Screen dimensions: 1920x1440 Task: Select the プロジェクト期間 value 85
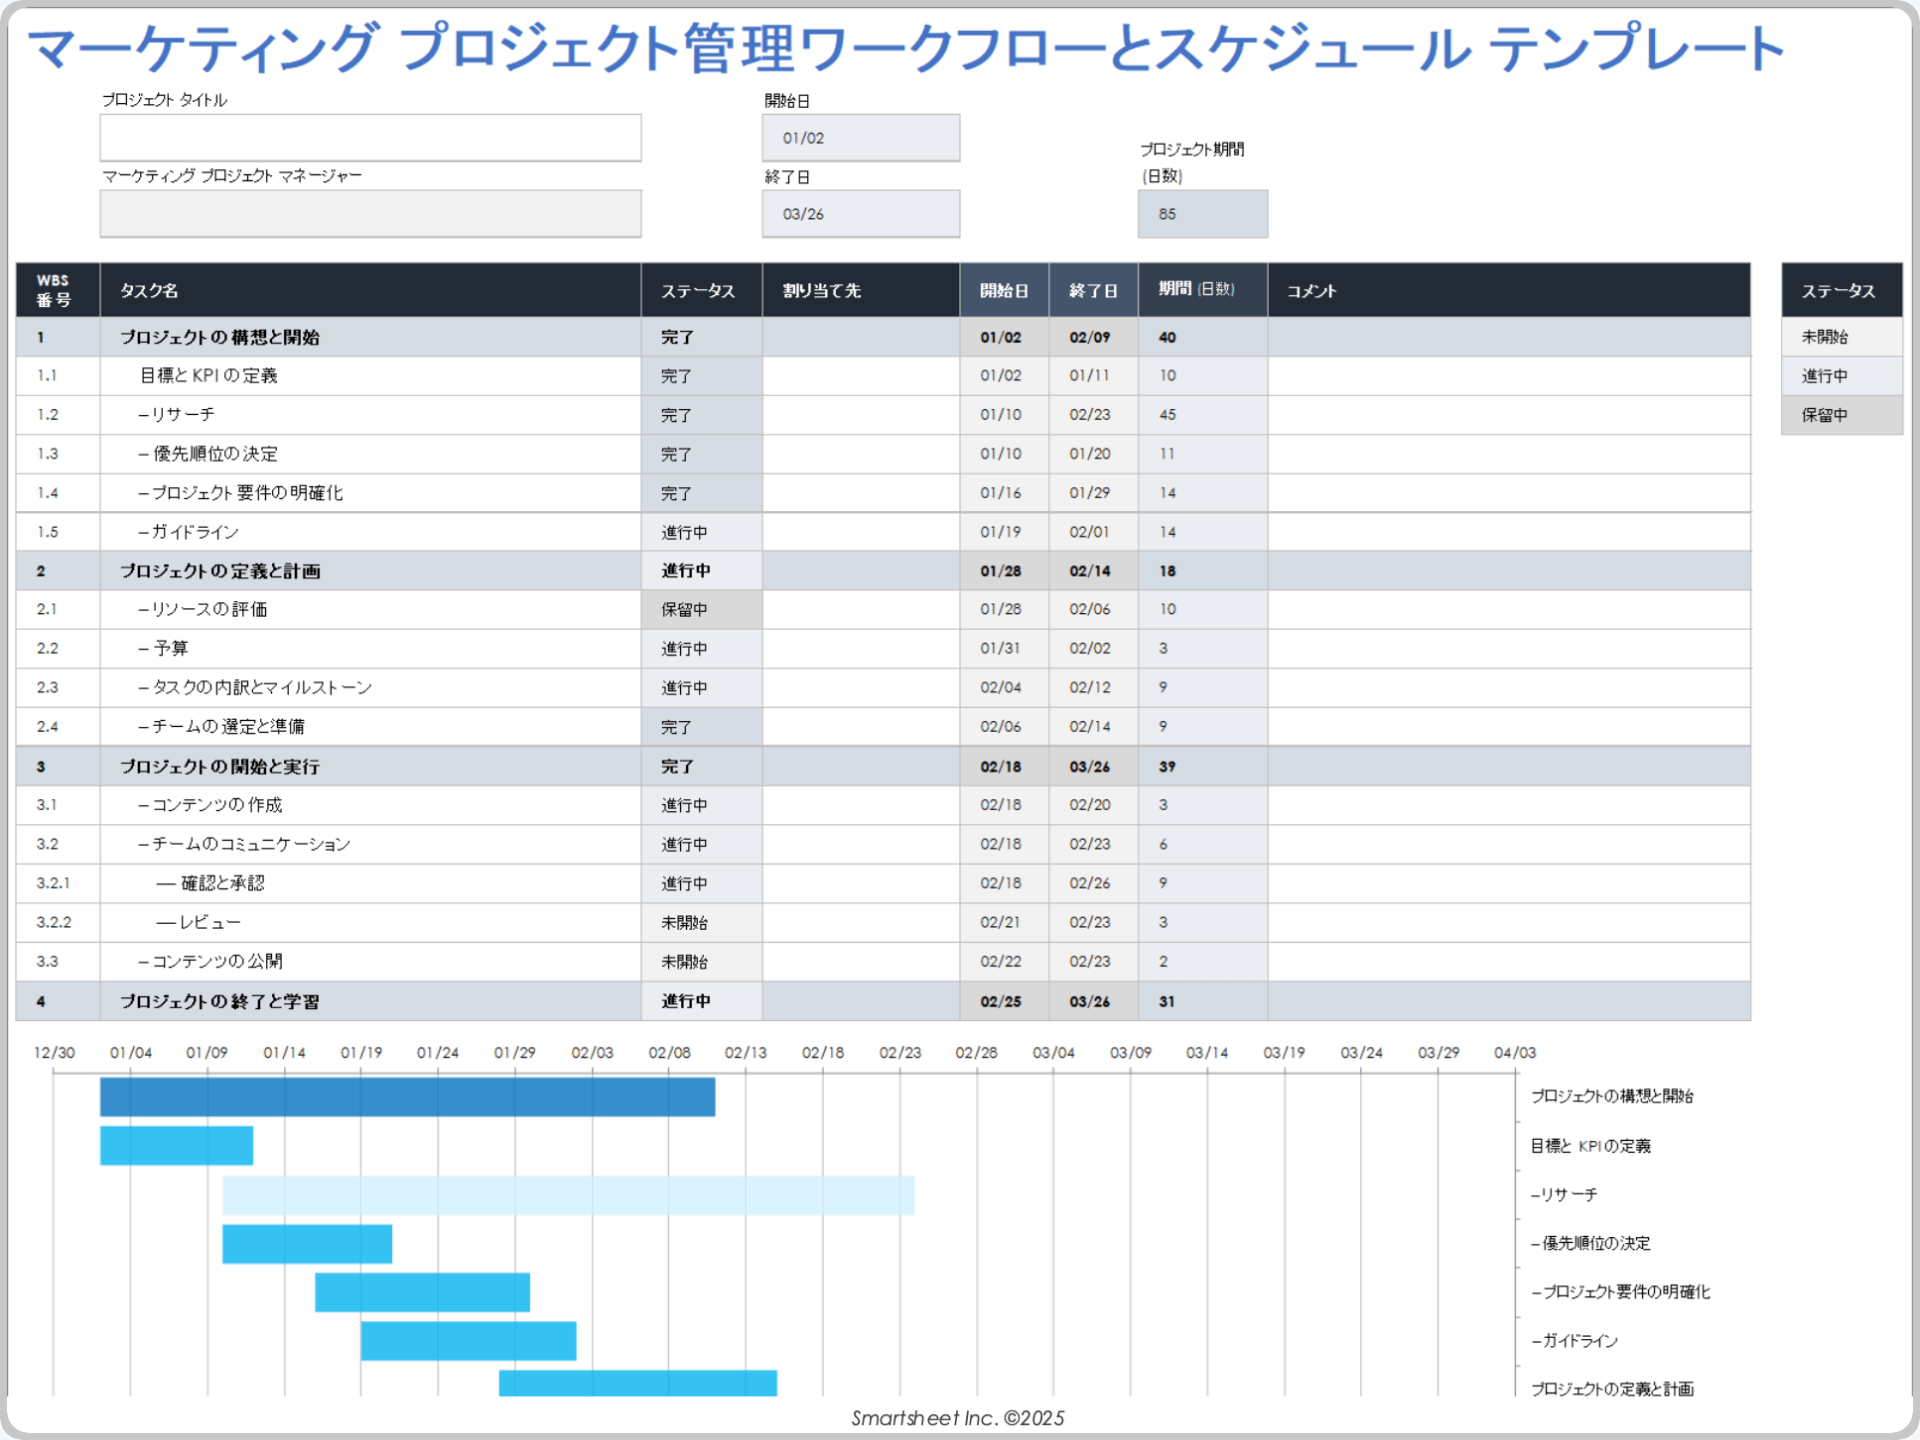pos(1203,213)
